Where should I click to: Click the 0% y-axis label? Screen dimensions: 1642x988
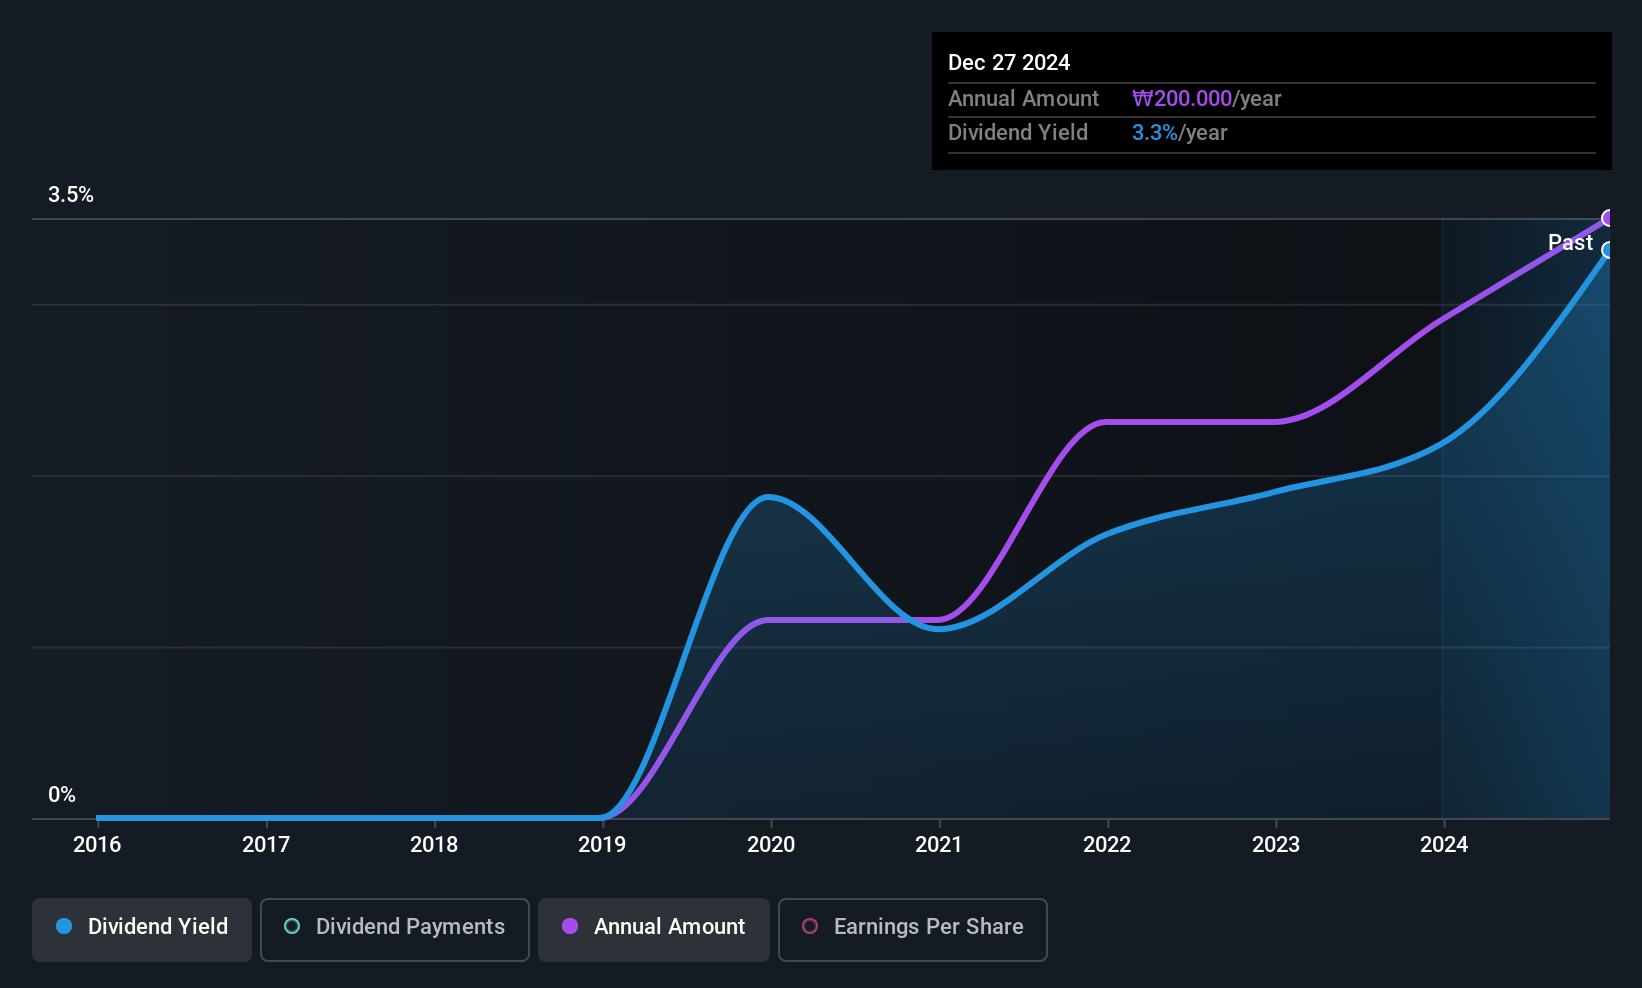62,795
